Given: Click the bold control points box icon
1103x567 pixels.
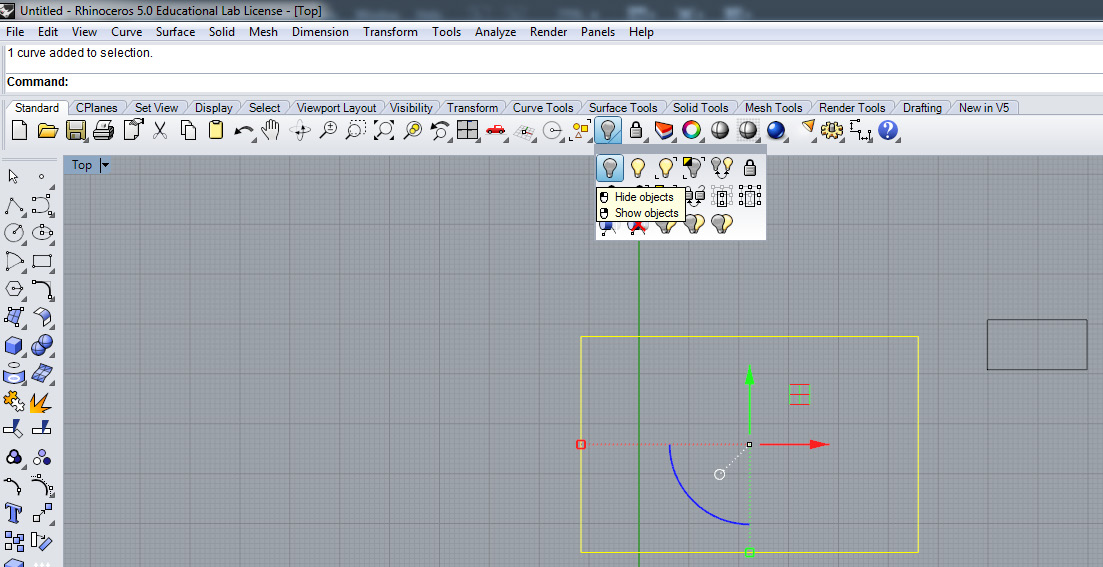Looking at the screenshot, I should coord(750,196).
